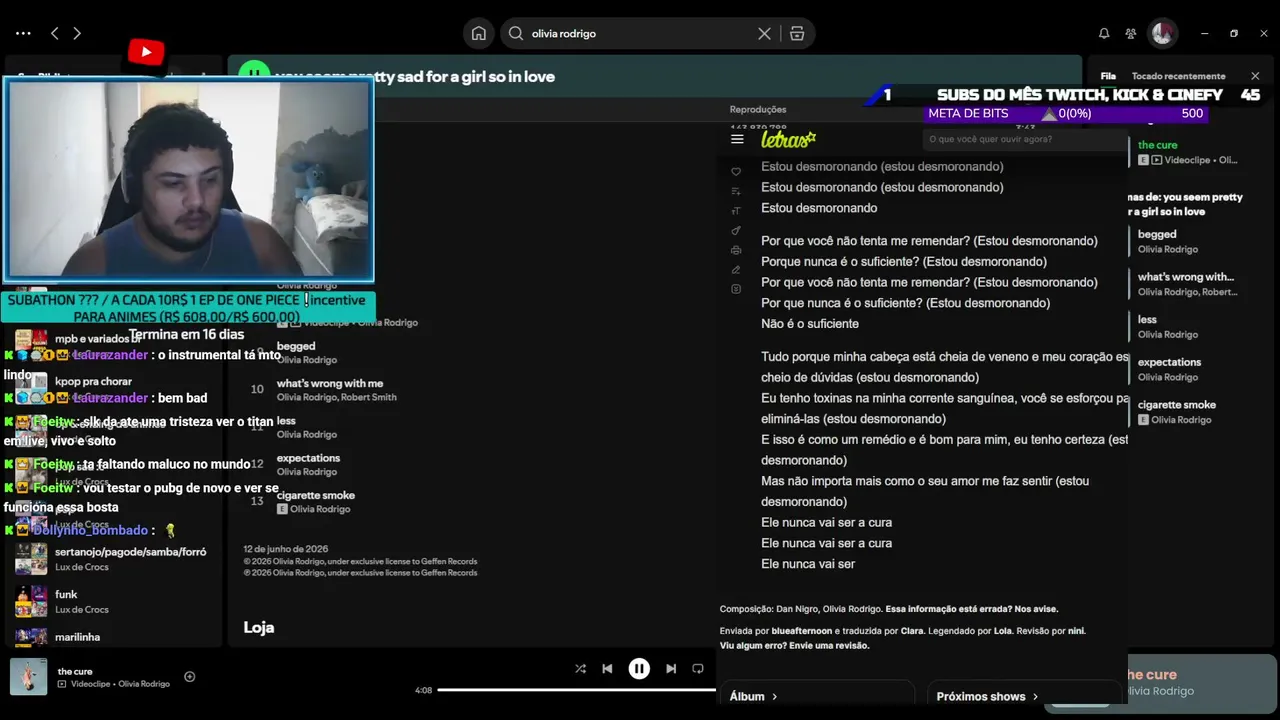This screenshot has height=720, width=1280.
Task: Skip to previous track
Action: [607, 669]
